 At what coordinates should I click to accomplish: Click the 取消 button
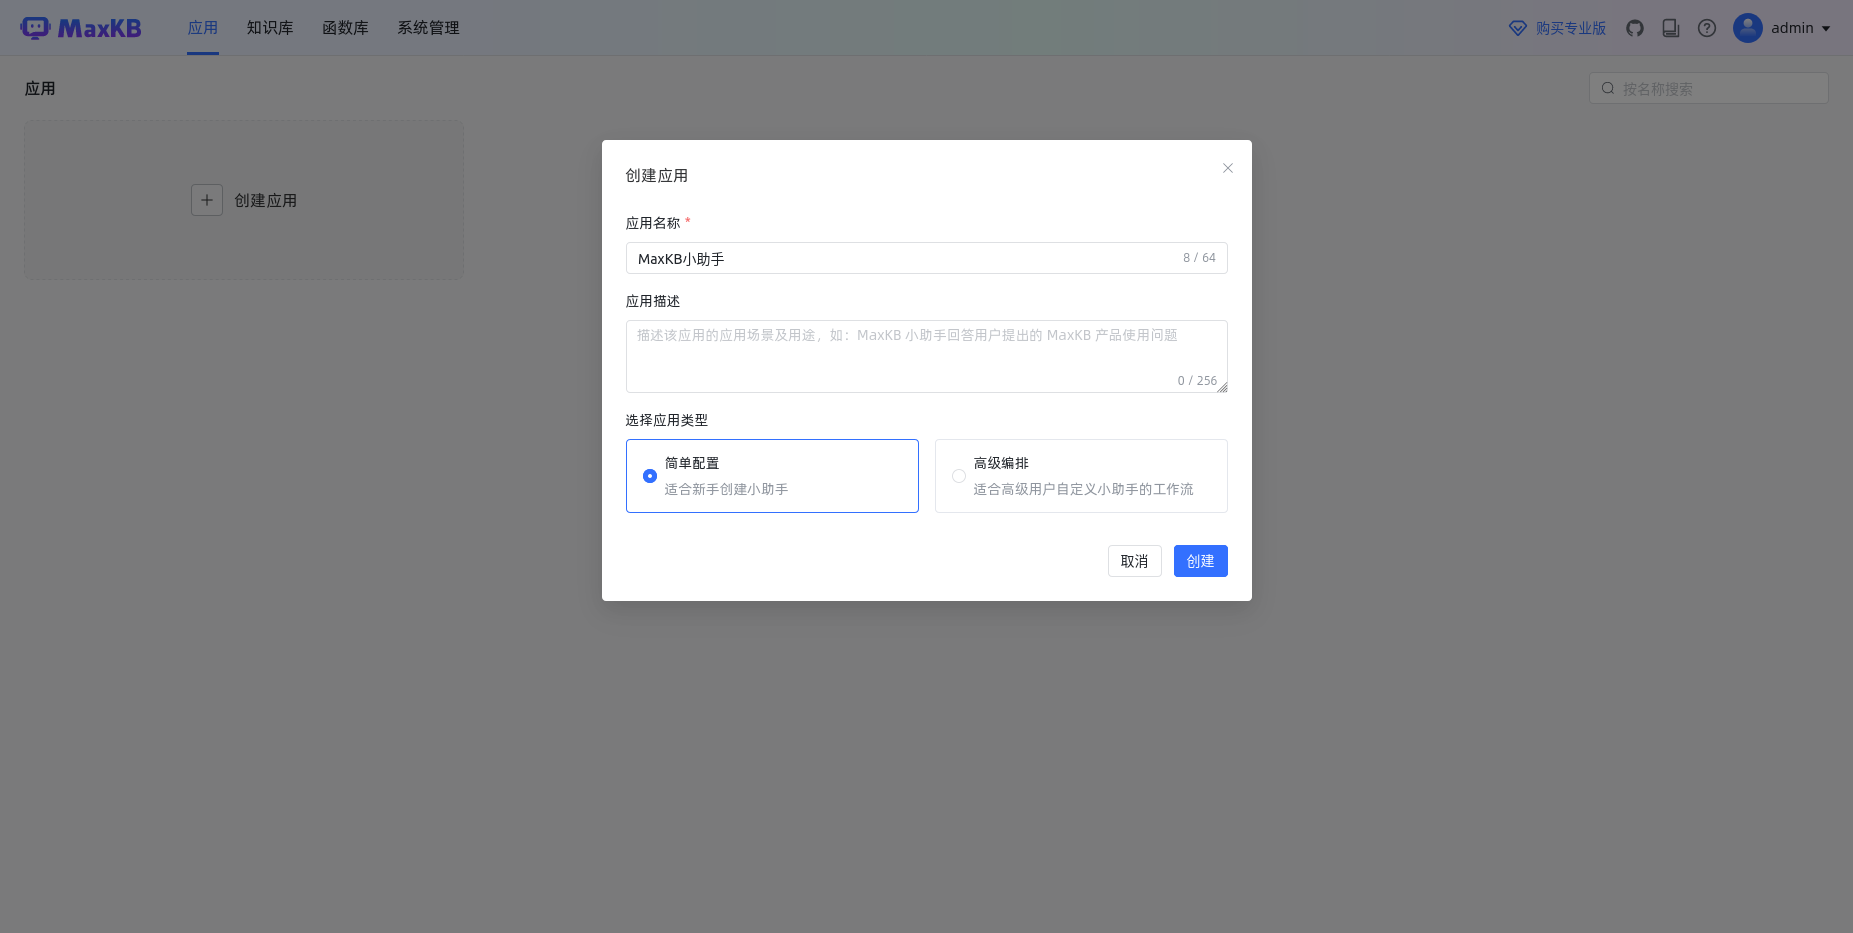tap(1134, 561)
